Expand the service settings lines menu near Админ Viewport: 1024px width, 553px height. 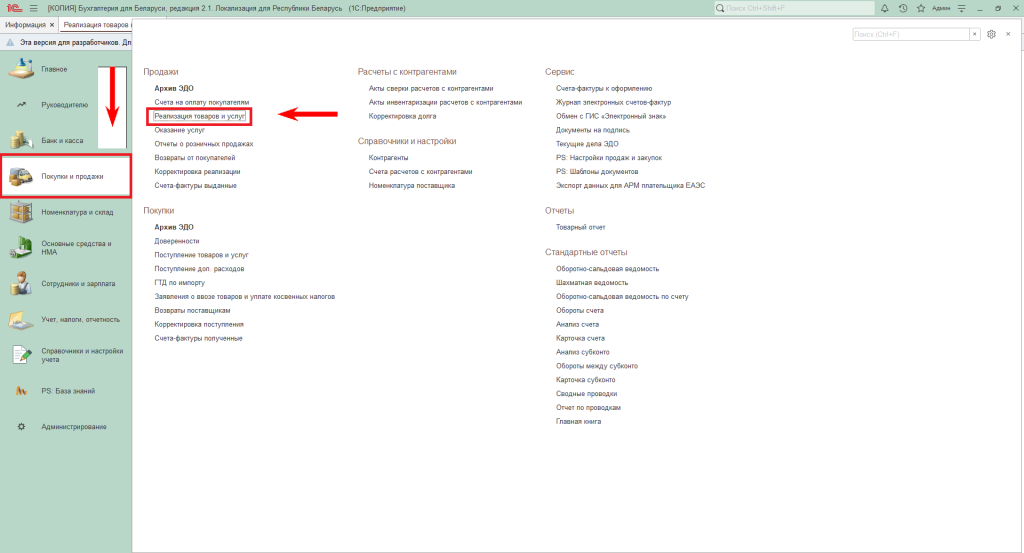[962, 8]
